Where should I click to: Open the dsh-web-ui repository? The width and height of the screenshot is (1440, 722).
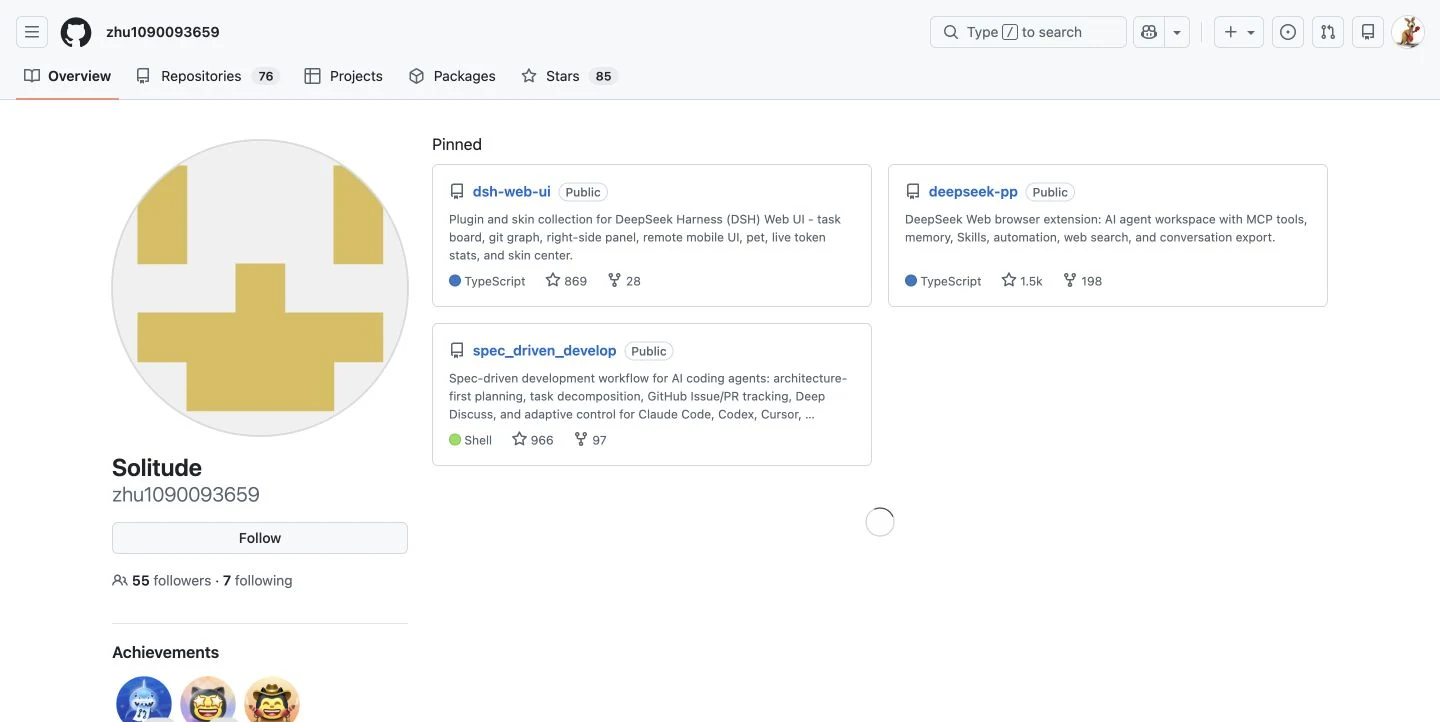click(x=512, y=192)
